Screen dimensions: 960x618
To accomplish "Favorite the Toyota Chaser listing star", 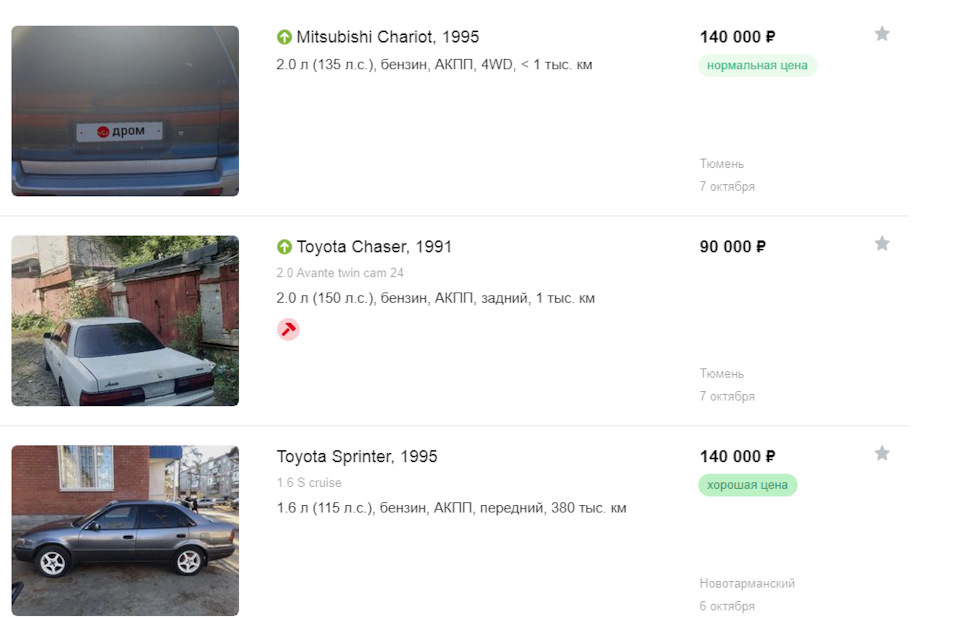I will [x=881, y=244].
